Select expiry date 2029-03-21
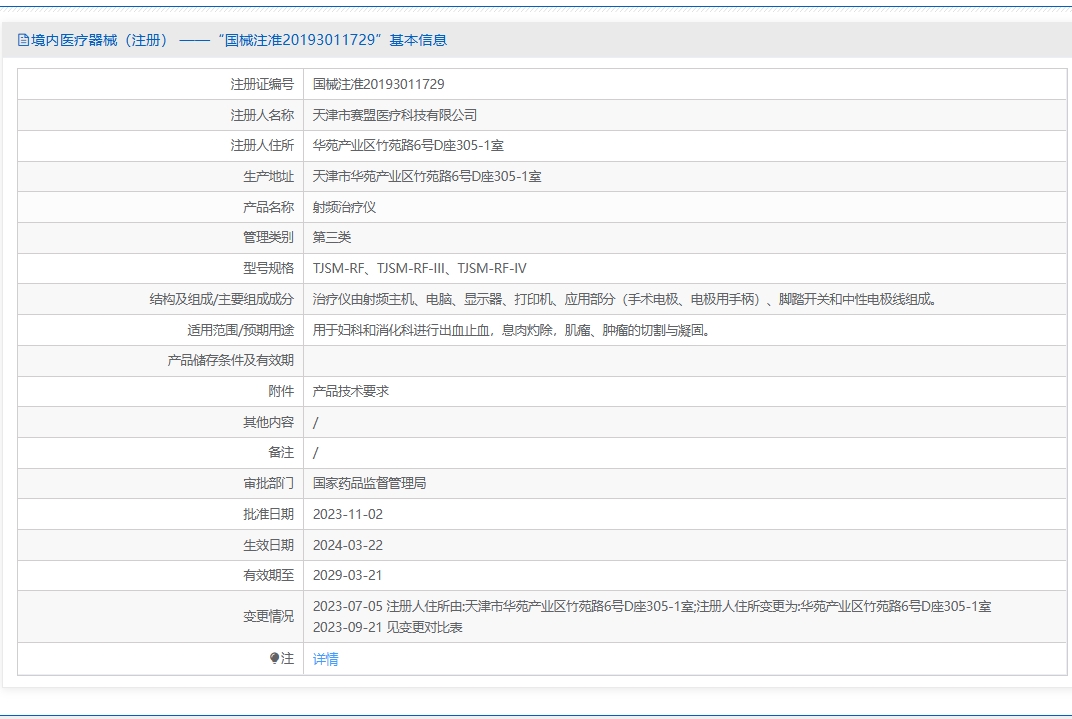1072x719 pixels. pyautogui.click(x=347, y=575)
